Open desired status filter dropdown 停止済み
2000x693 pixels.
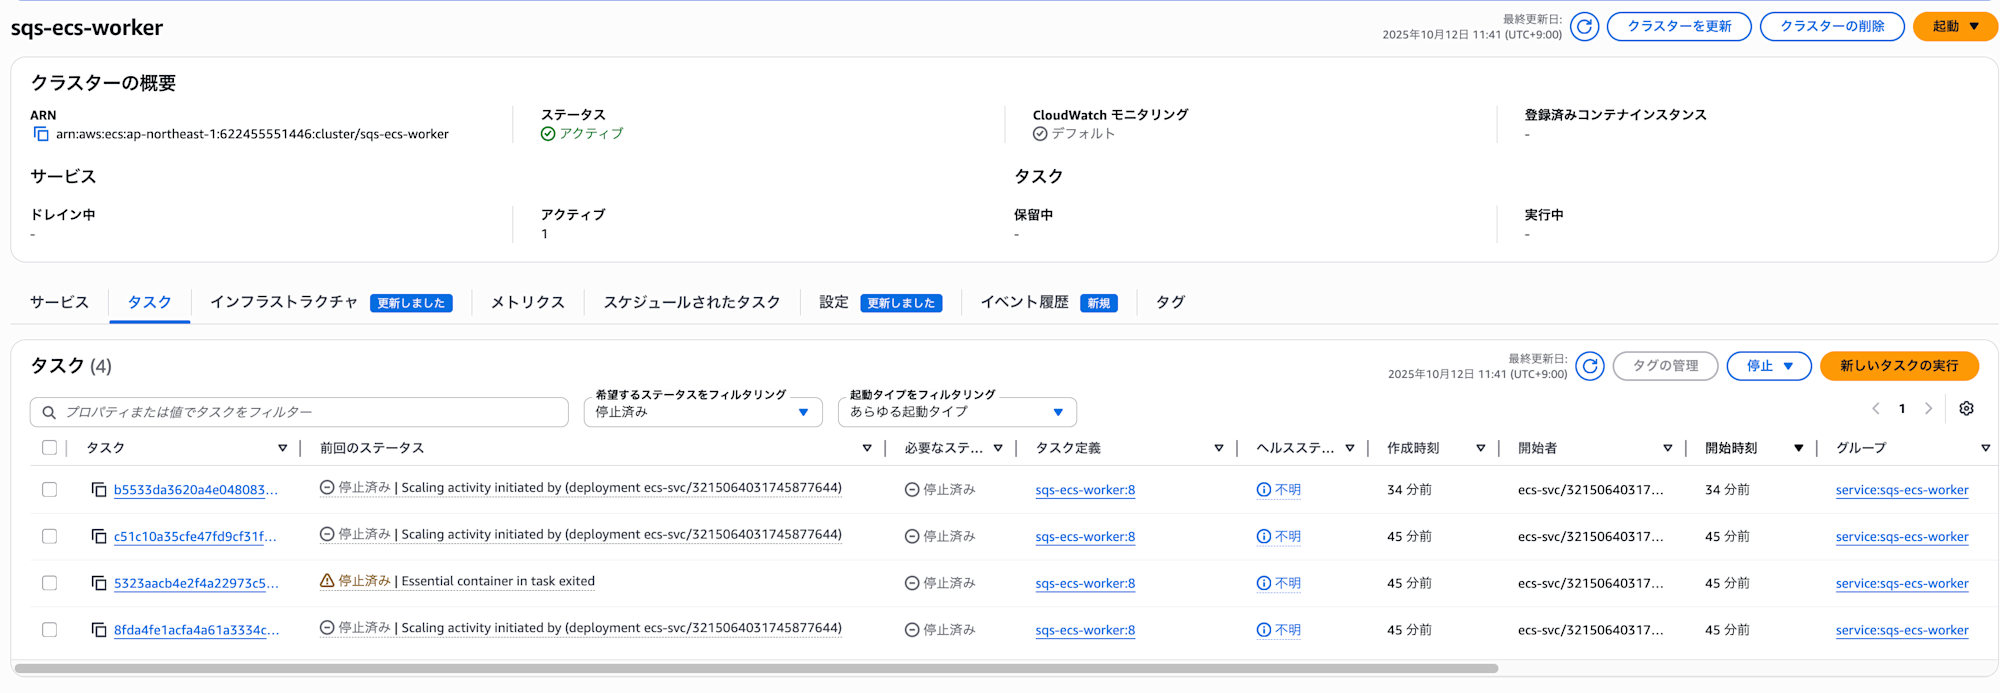(x=702, y=412)
